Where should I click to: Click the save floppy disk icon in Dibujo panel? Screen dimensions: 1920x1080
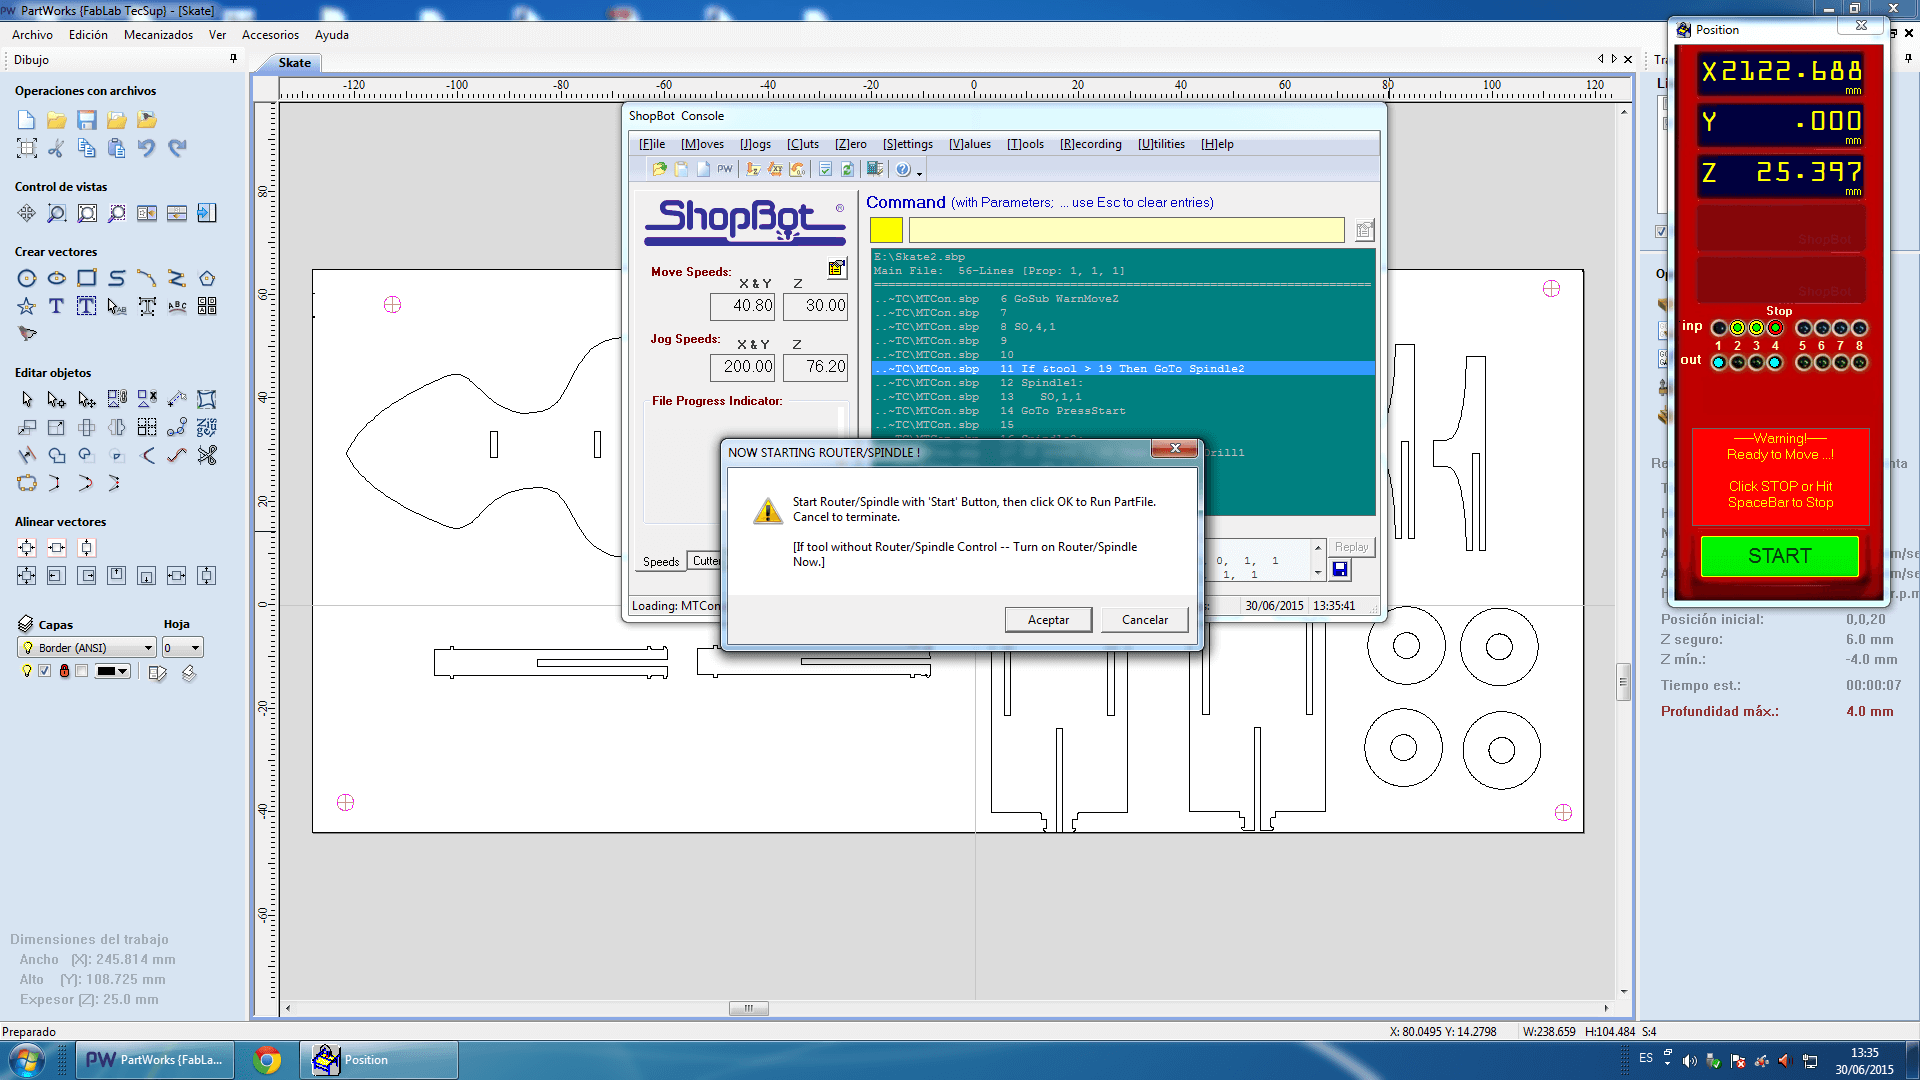(x=87, y=120)
